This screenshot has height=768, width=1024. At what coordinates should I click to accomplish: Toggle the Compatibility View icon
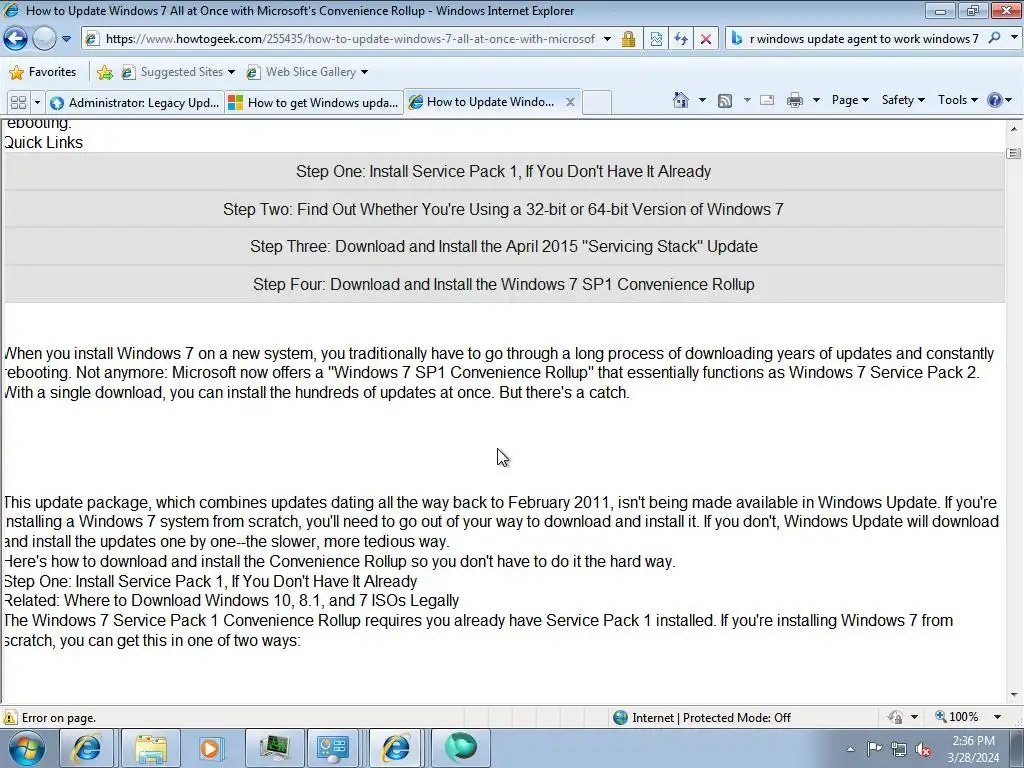click(656, 39)
